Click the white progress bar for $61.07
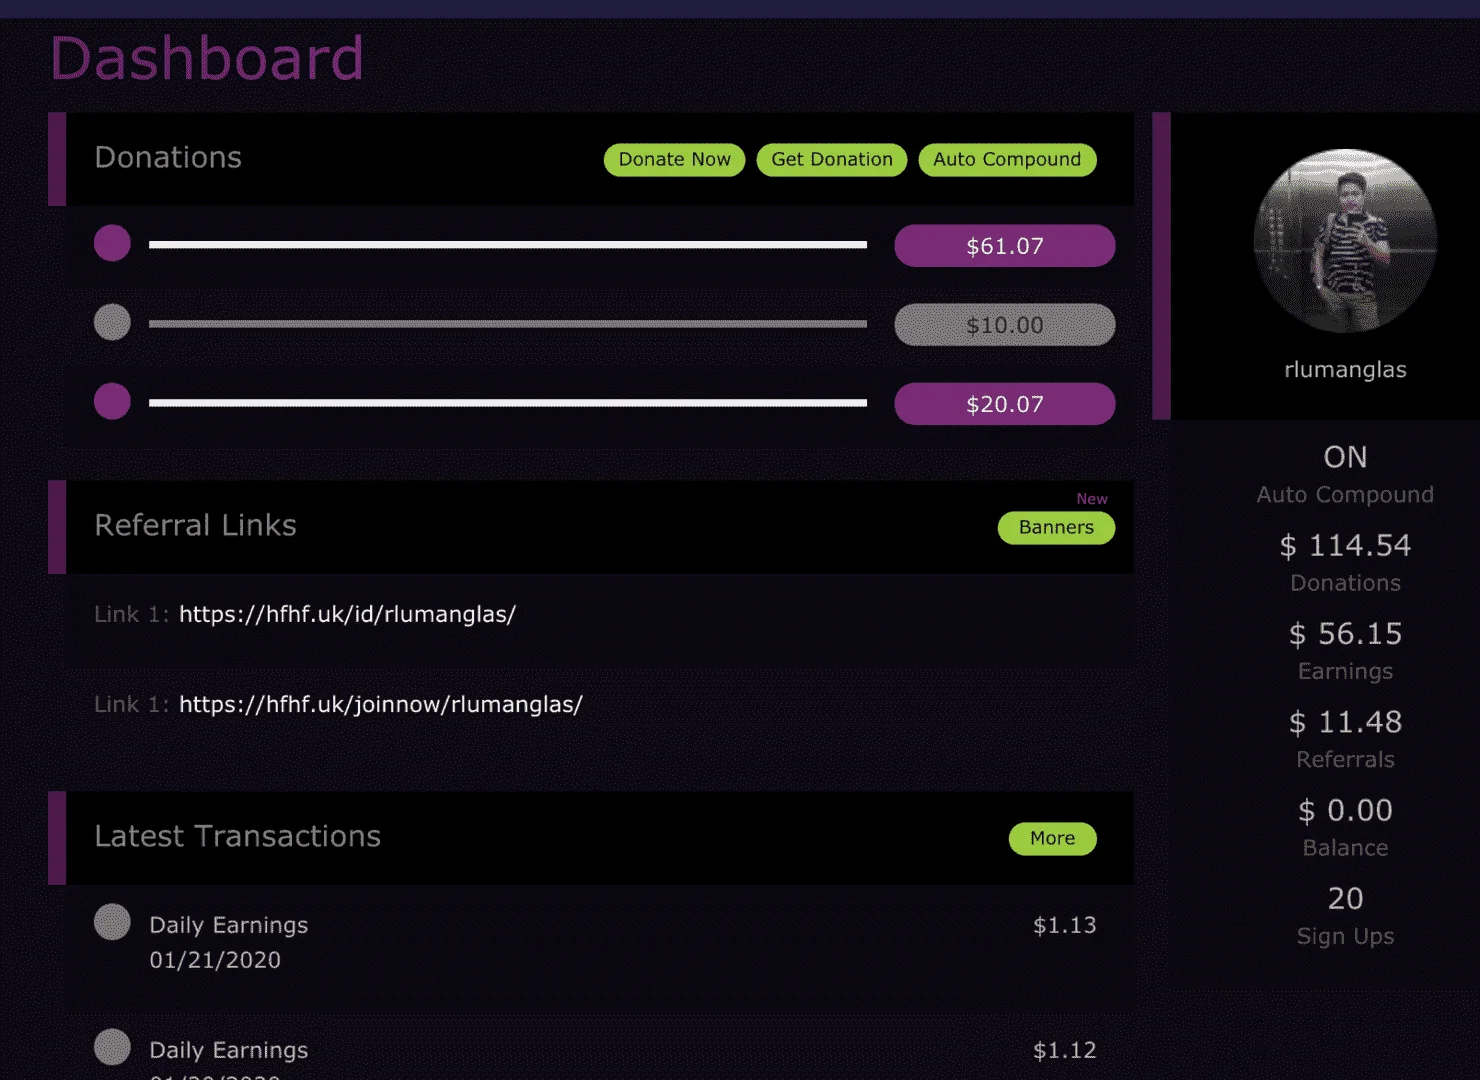 508,244
